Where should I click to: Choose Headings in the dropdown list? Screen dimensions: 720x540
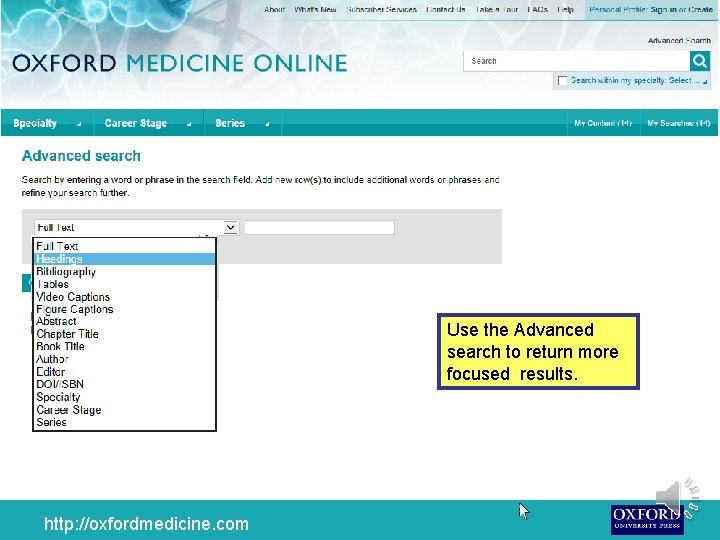124,259
